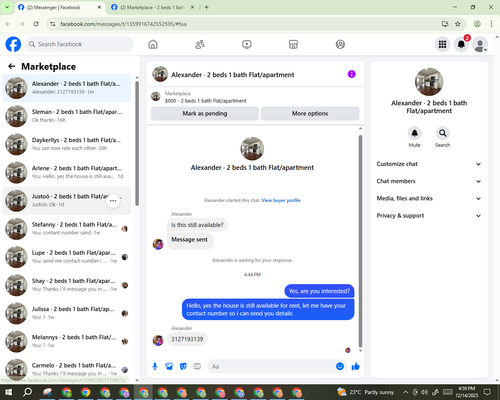Screen dimensions: 500x400
Task: Click phone number message 3127193139
Action: click(x=187, y=339)
